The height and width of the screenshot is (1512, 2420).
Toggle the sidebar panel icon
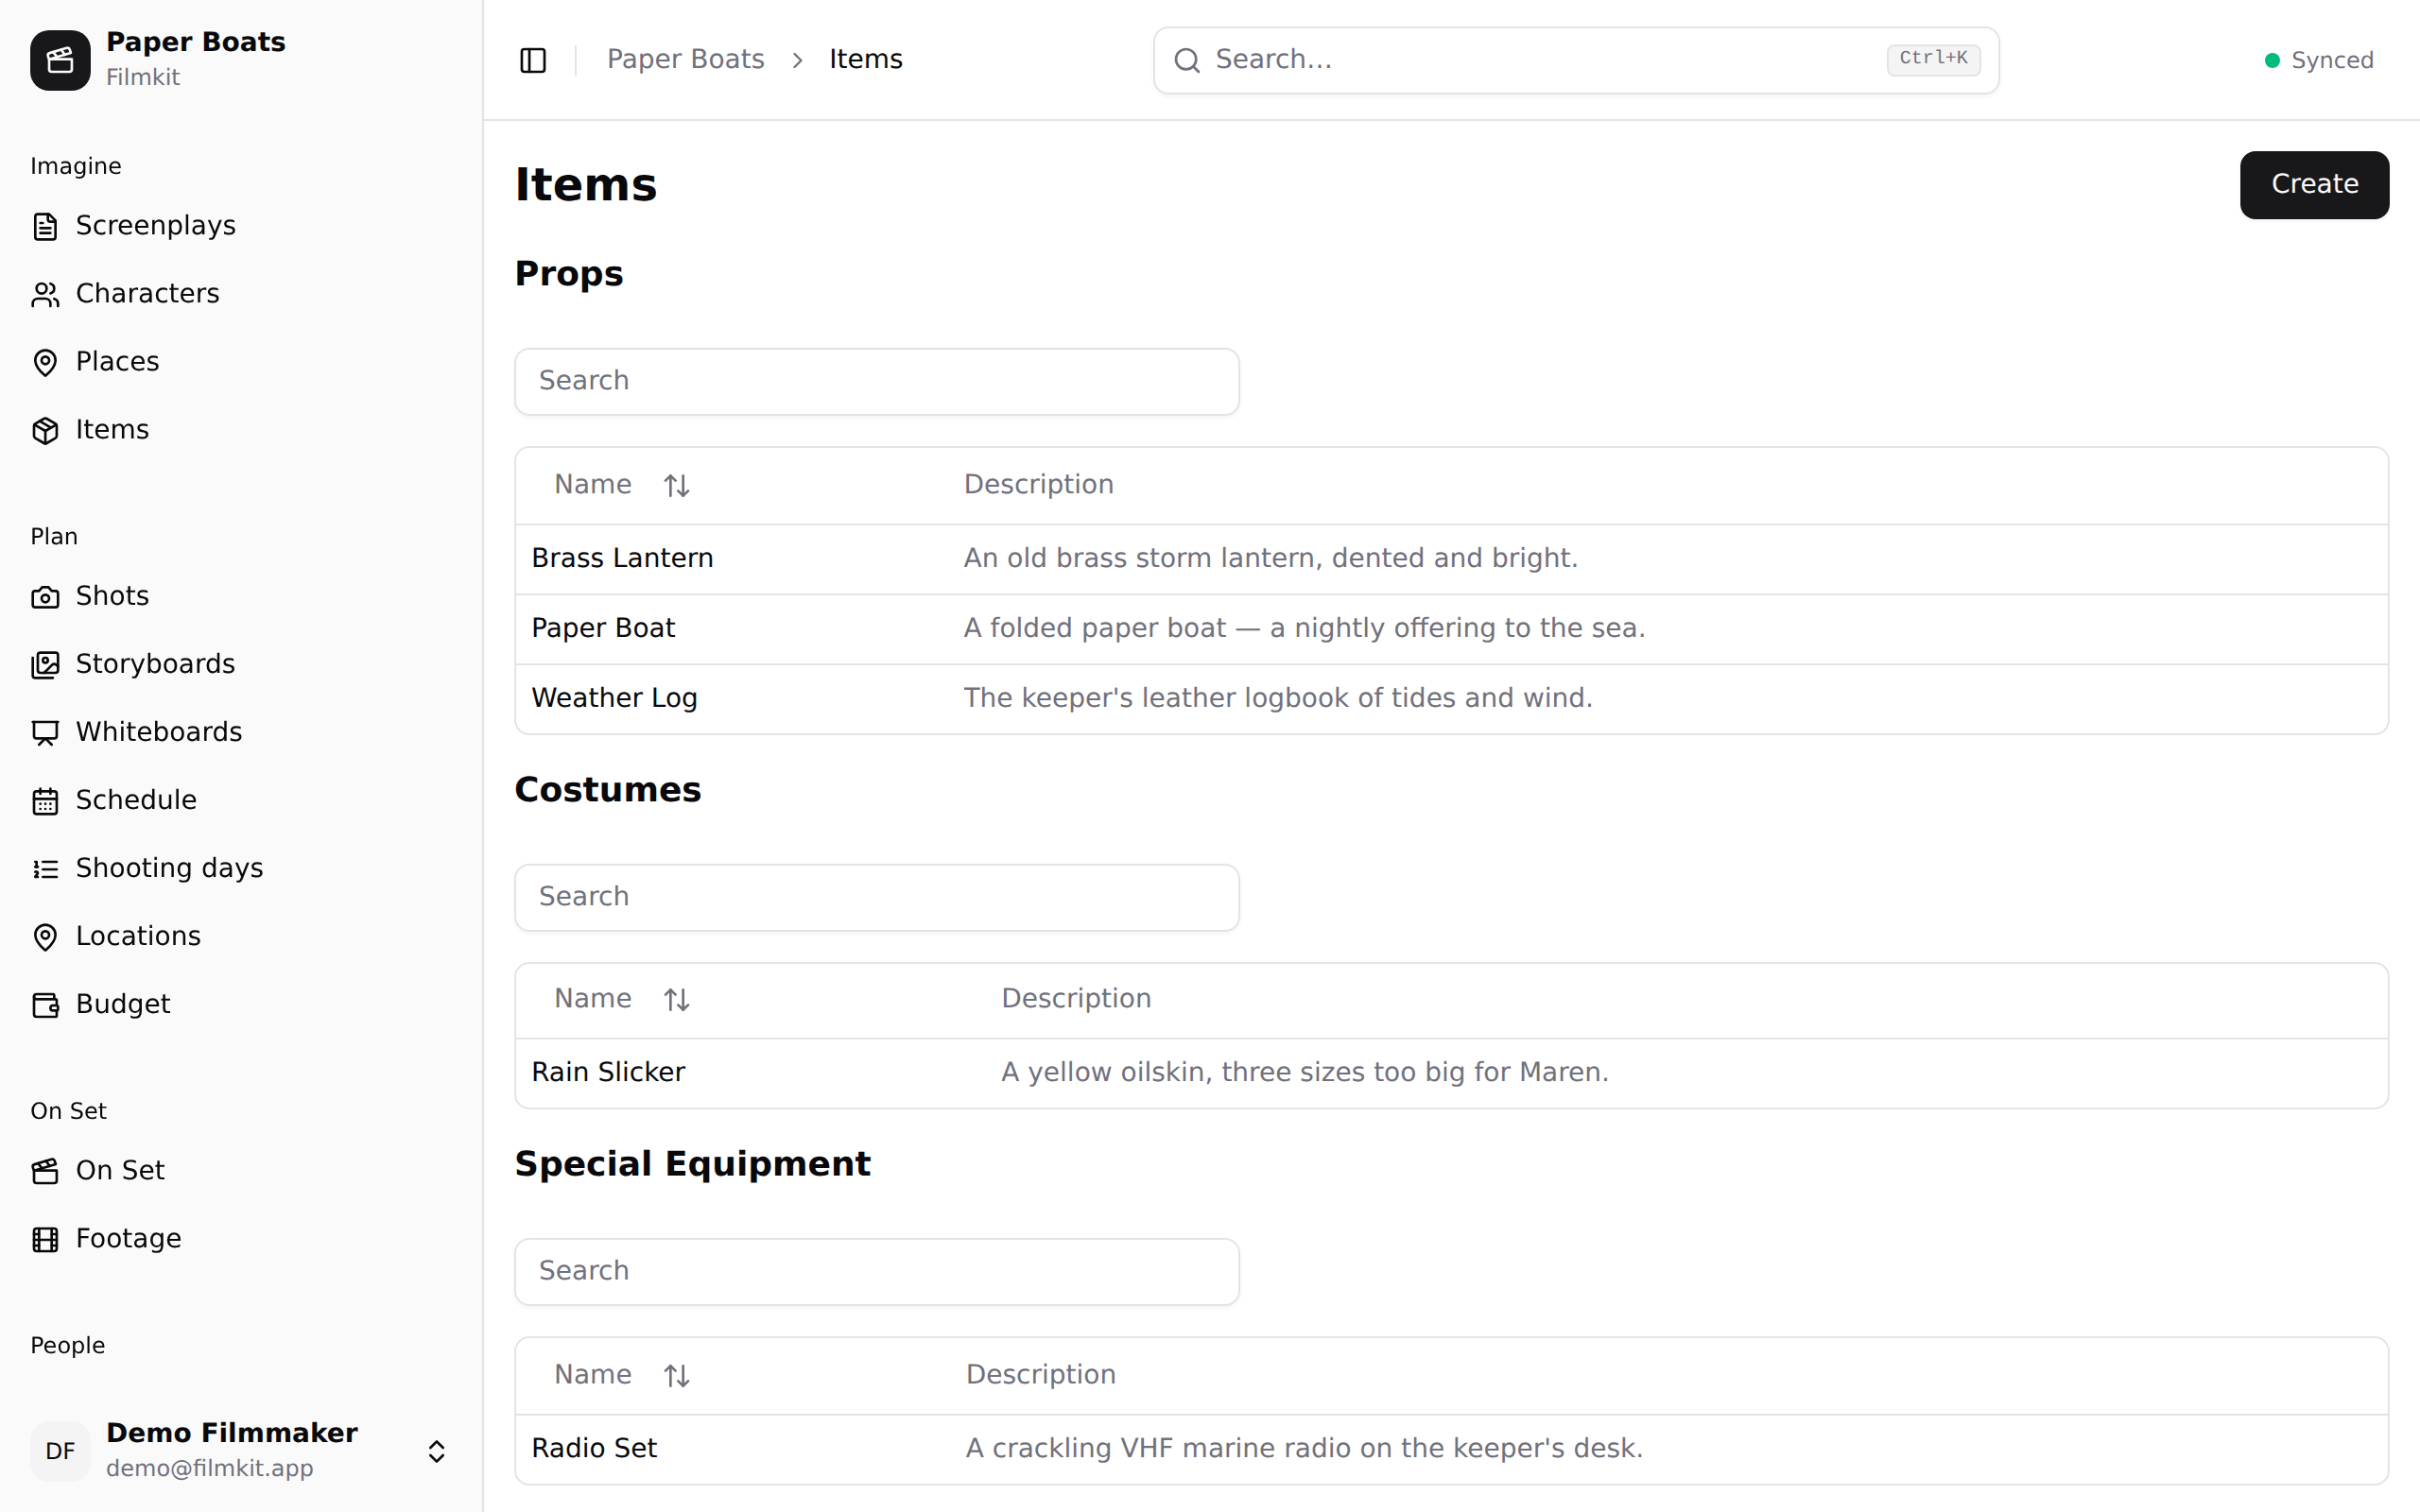[533, 60]
